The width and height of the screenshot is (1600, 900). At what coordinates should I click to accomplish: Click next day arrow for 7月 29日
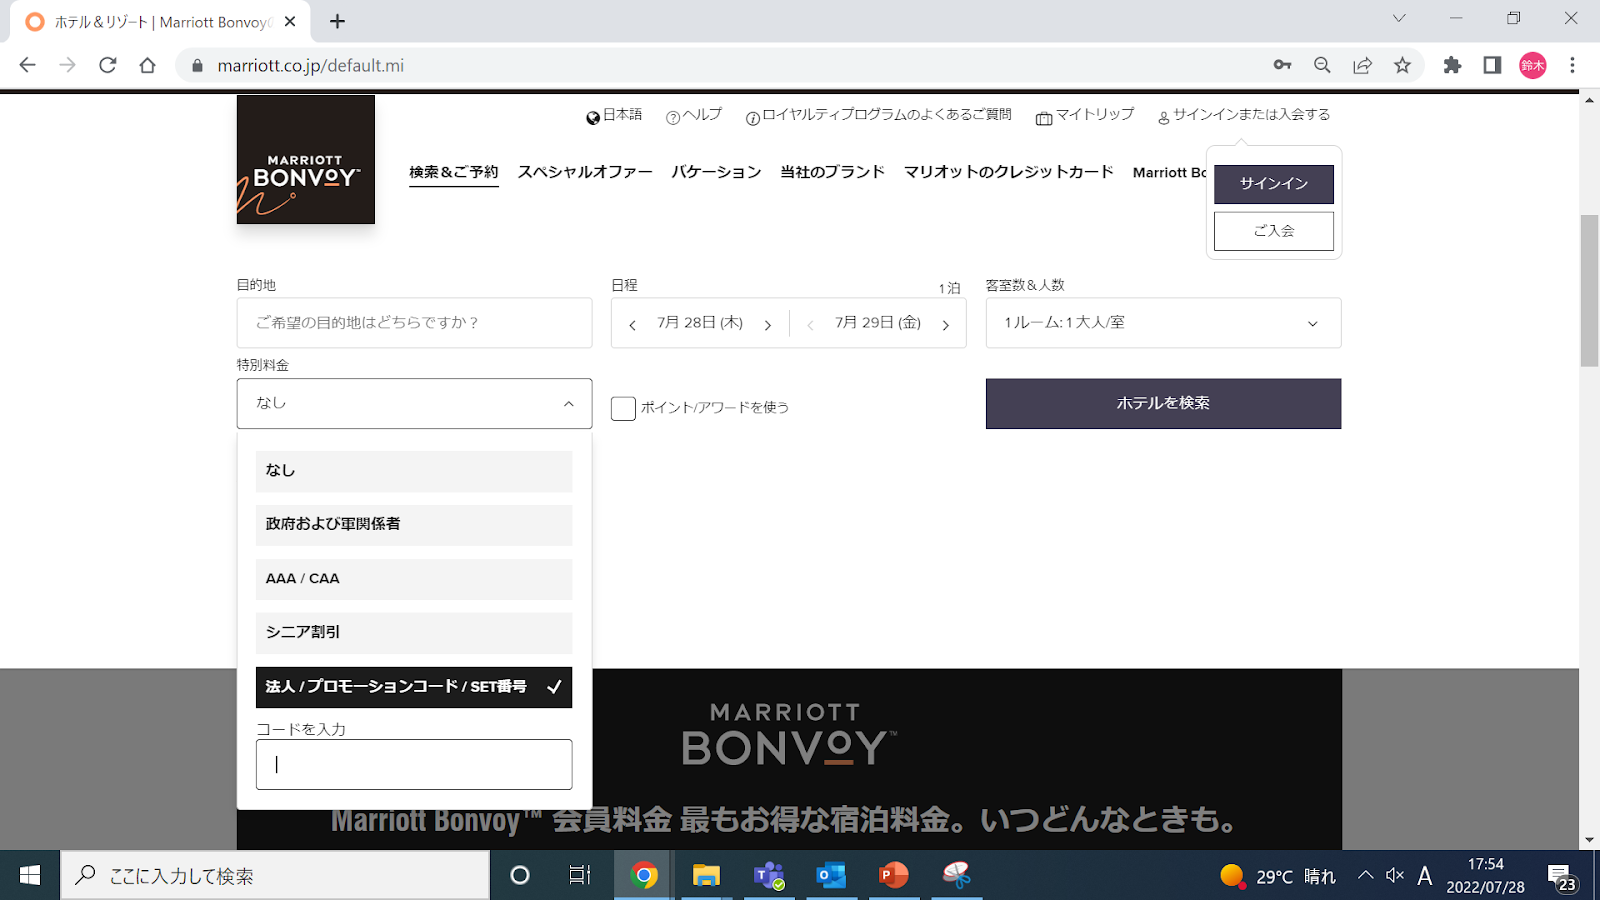(945, 324)
